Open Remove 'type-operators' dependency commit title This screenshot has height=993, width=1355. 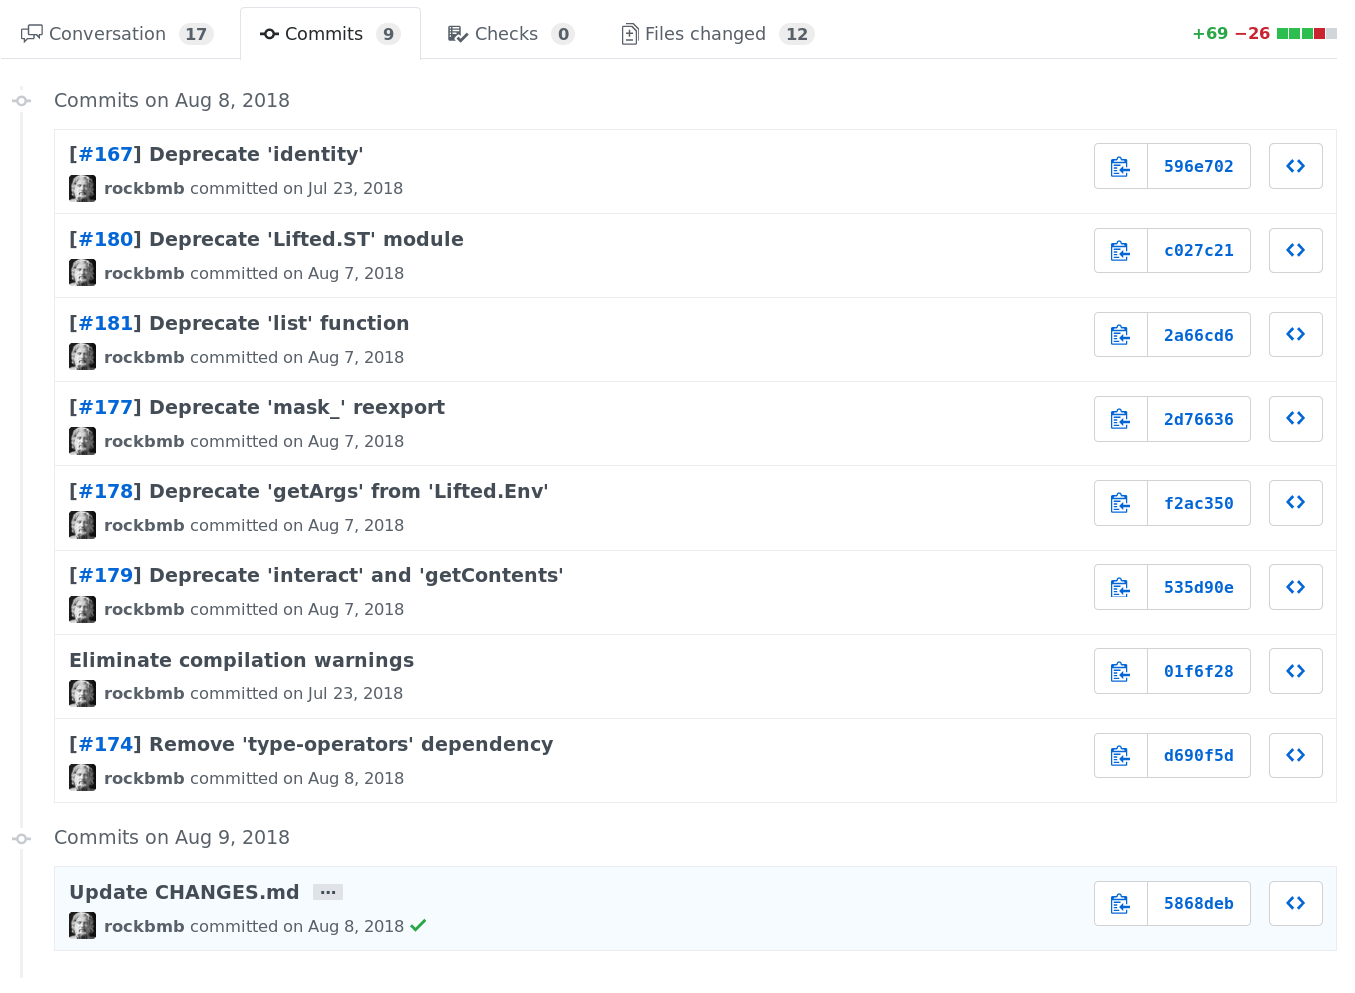click(x=351, y=744)
